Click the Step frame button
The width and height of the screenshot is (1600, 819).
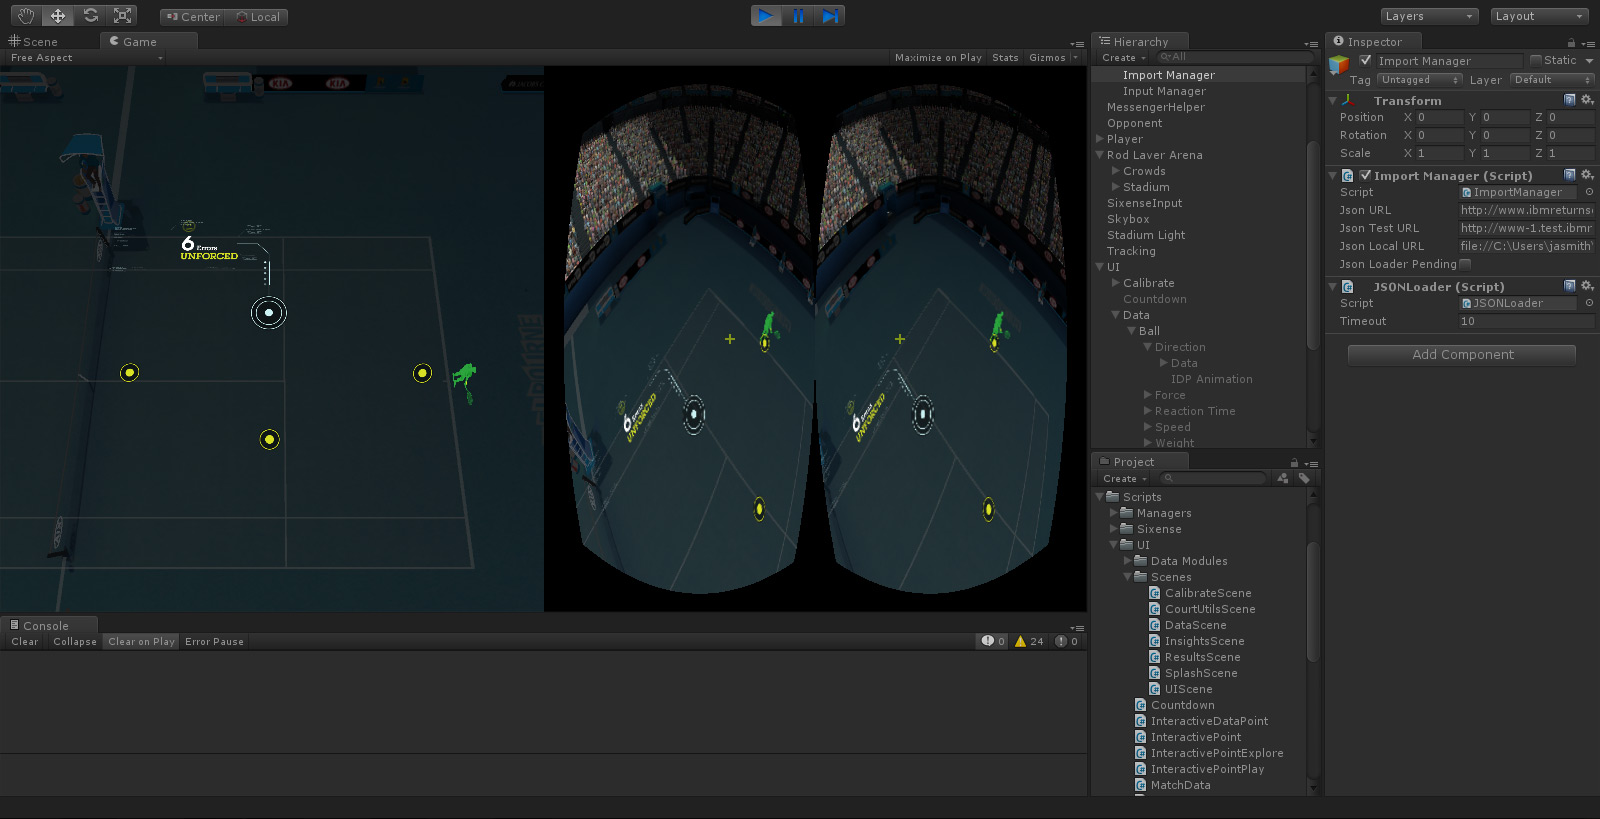point(830,16)
